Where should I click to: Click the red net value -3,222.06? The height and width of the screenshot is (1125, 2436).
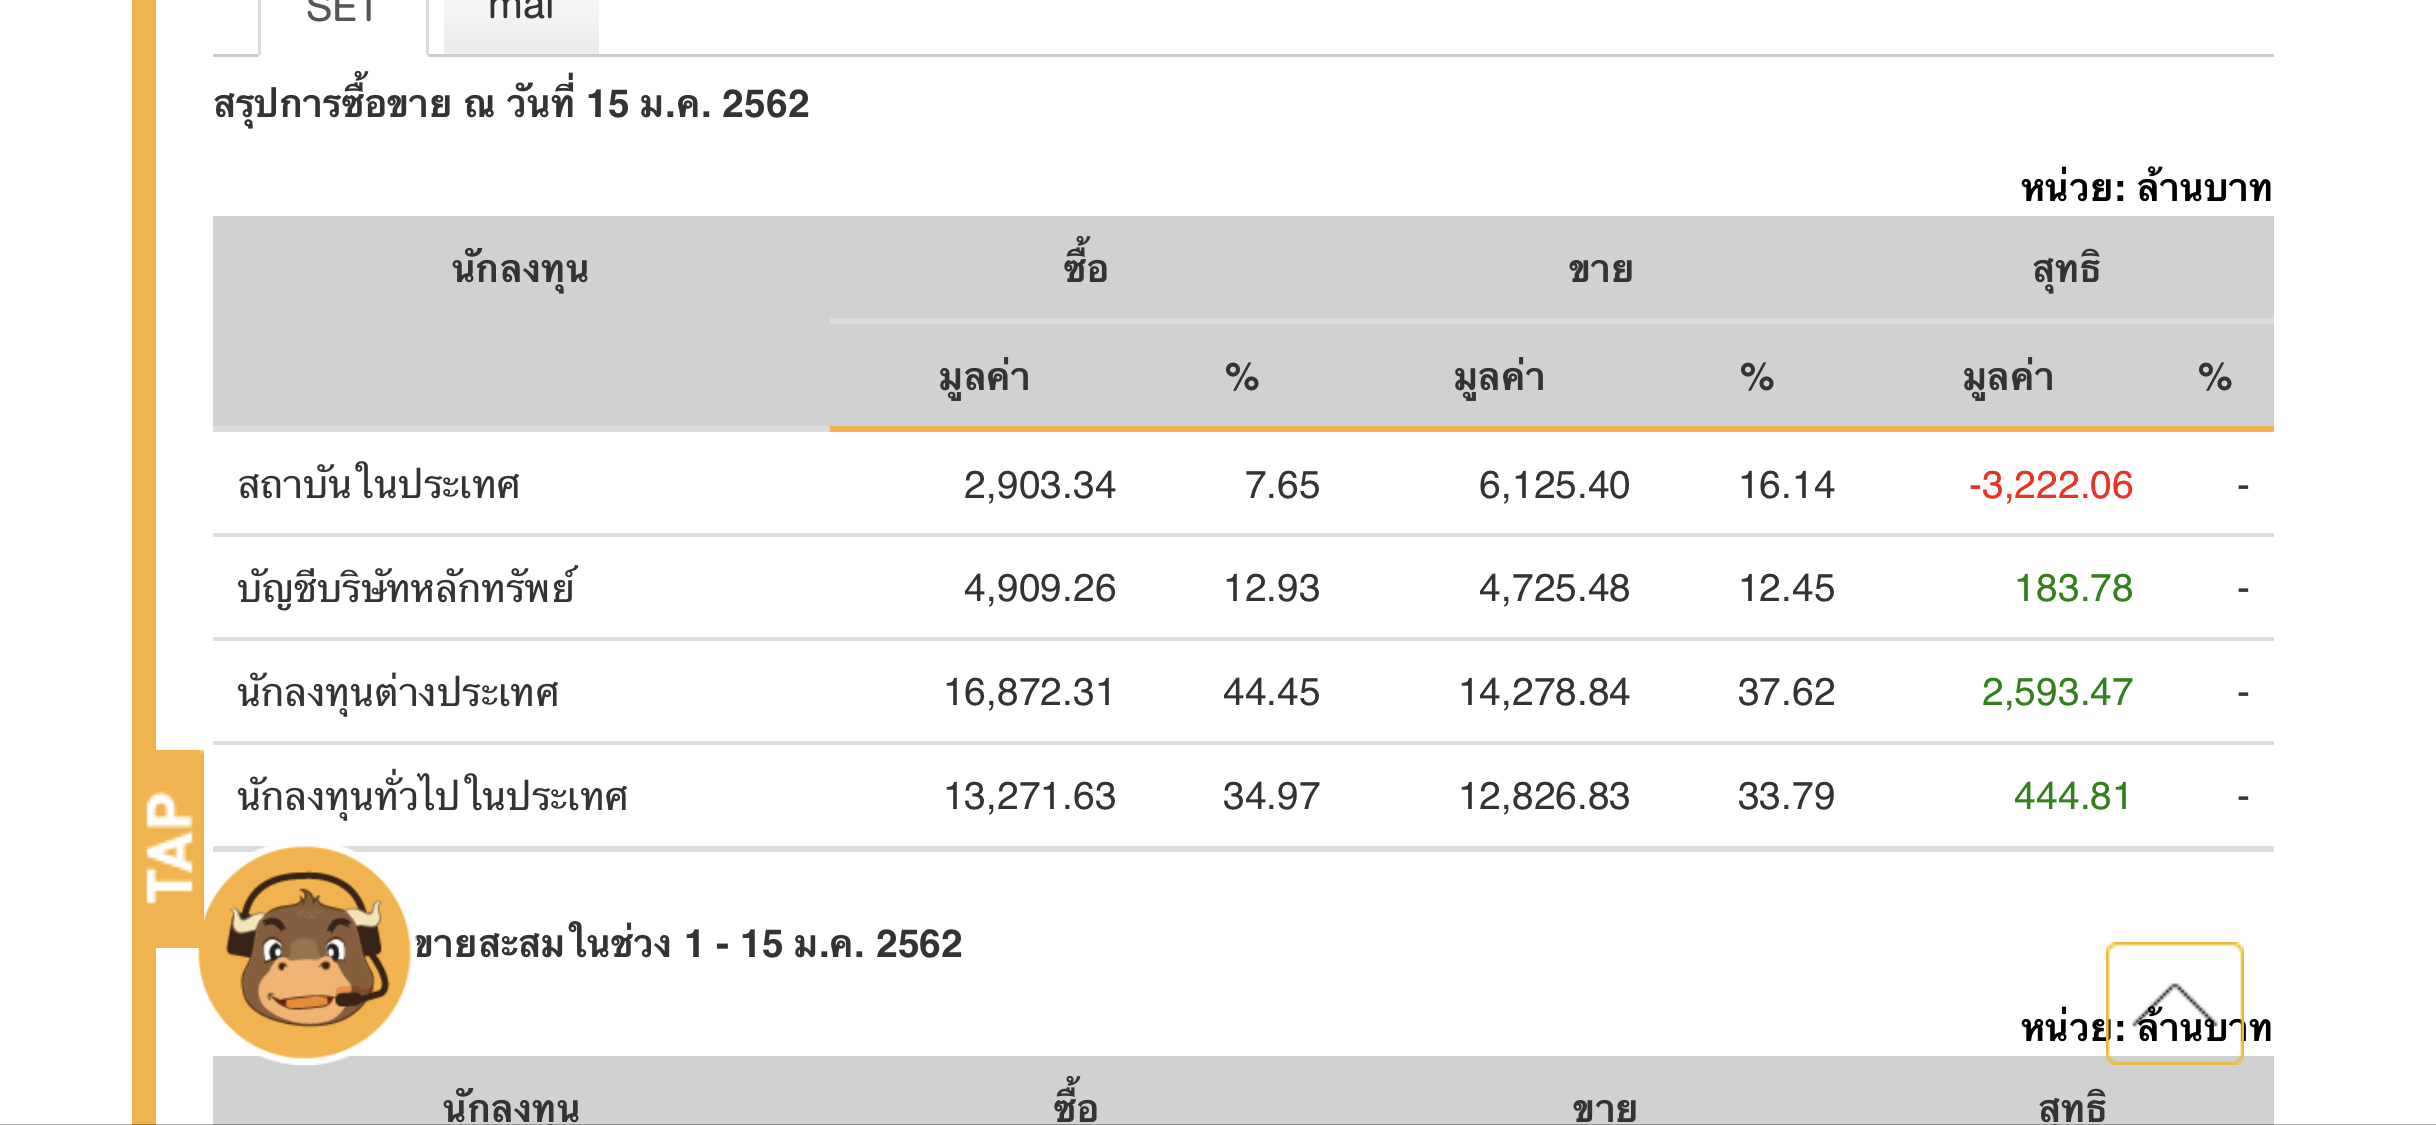[2050, 486]
